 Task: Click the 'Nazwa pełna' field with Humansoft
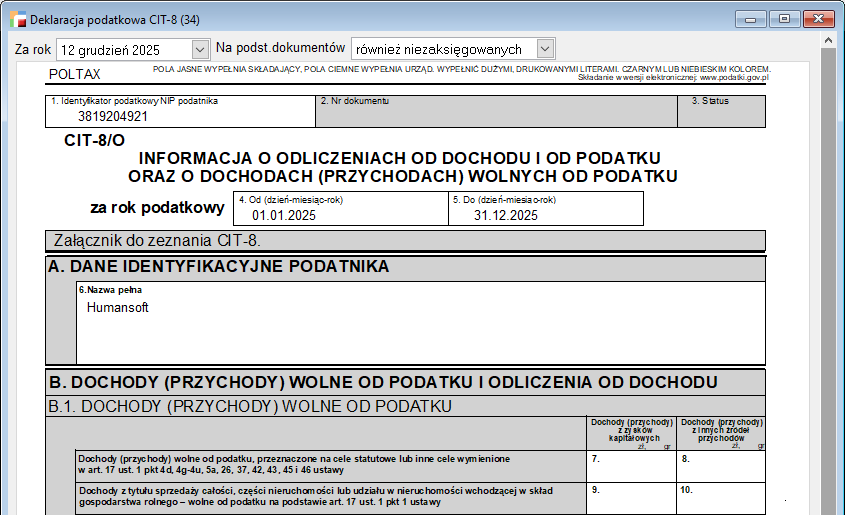[420, 323]
